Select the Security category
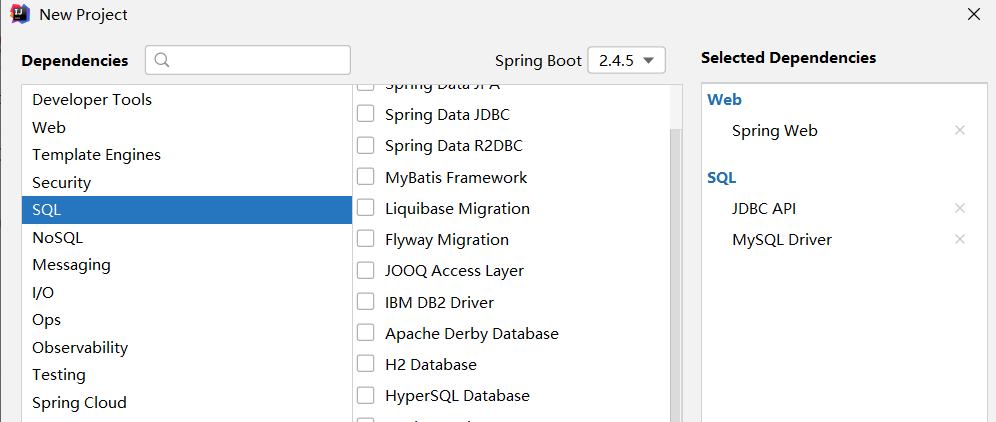Image resolution: width=996 pixels, height=422 pixels. (62, 183)
